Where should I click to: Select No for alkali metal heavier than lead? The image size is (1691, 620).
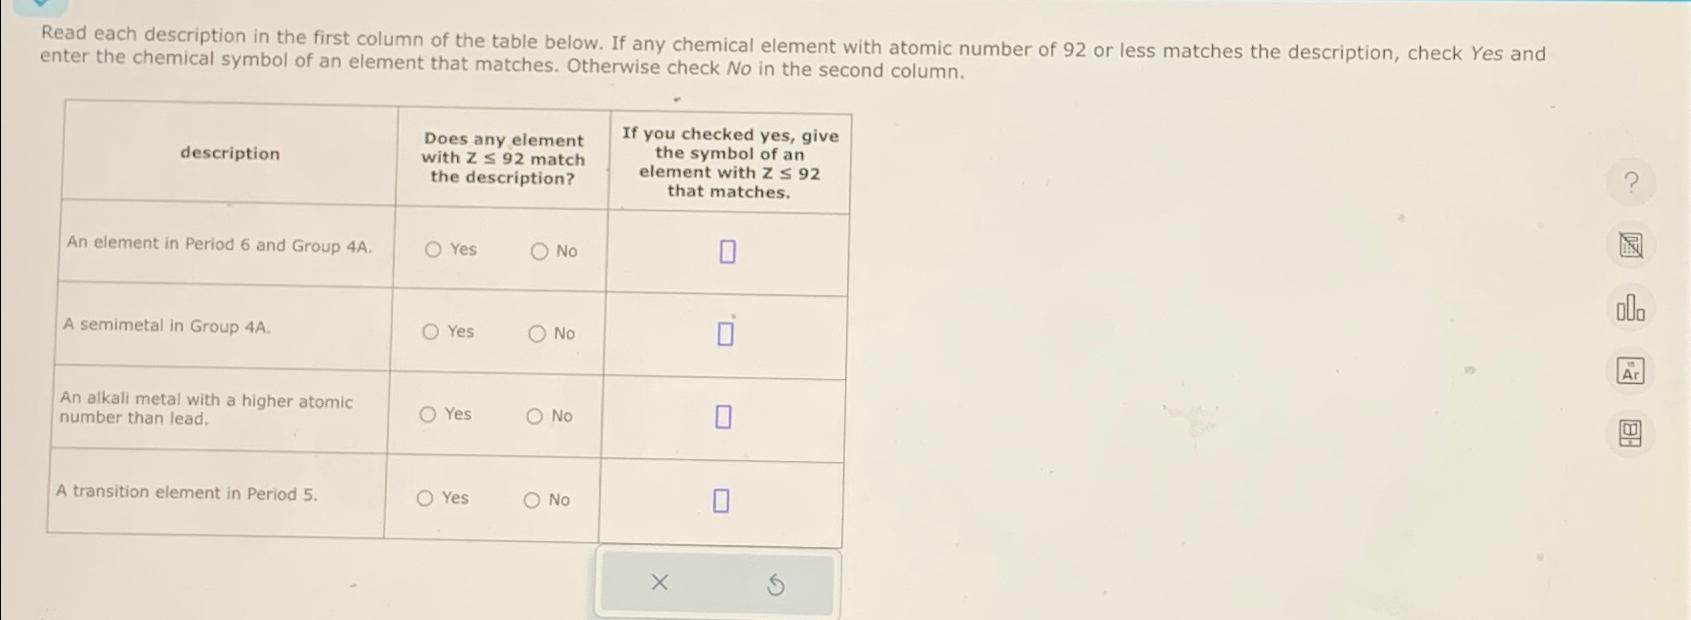533,416
